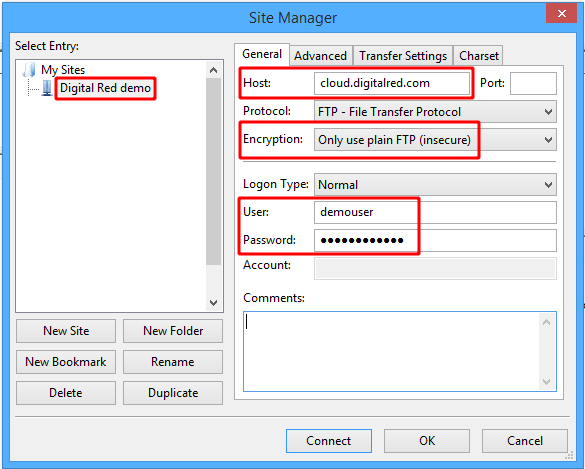Select the Digital Red demo site entry
585x469 pixels.
(x=105, y=88)
